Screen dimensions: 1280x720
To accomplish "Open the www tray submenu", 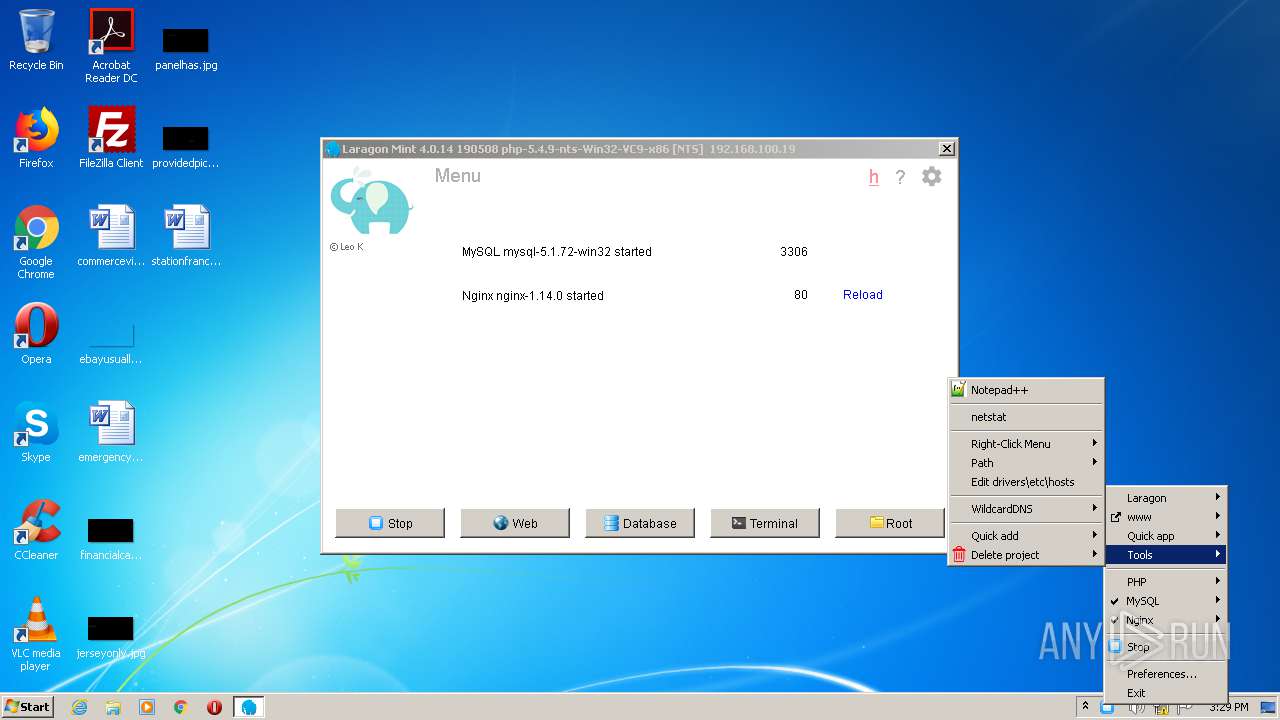I will pyautogui.click(x=1166, y=517).
